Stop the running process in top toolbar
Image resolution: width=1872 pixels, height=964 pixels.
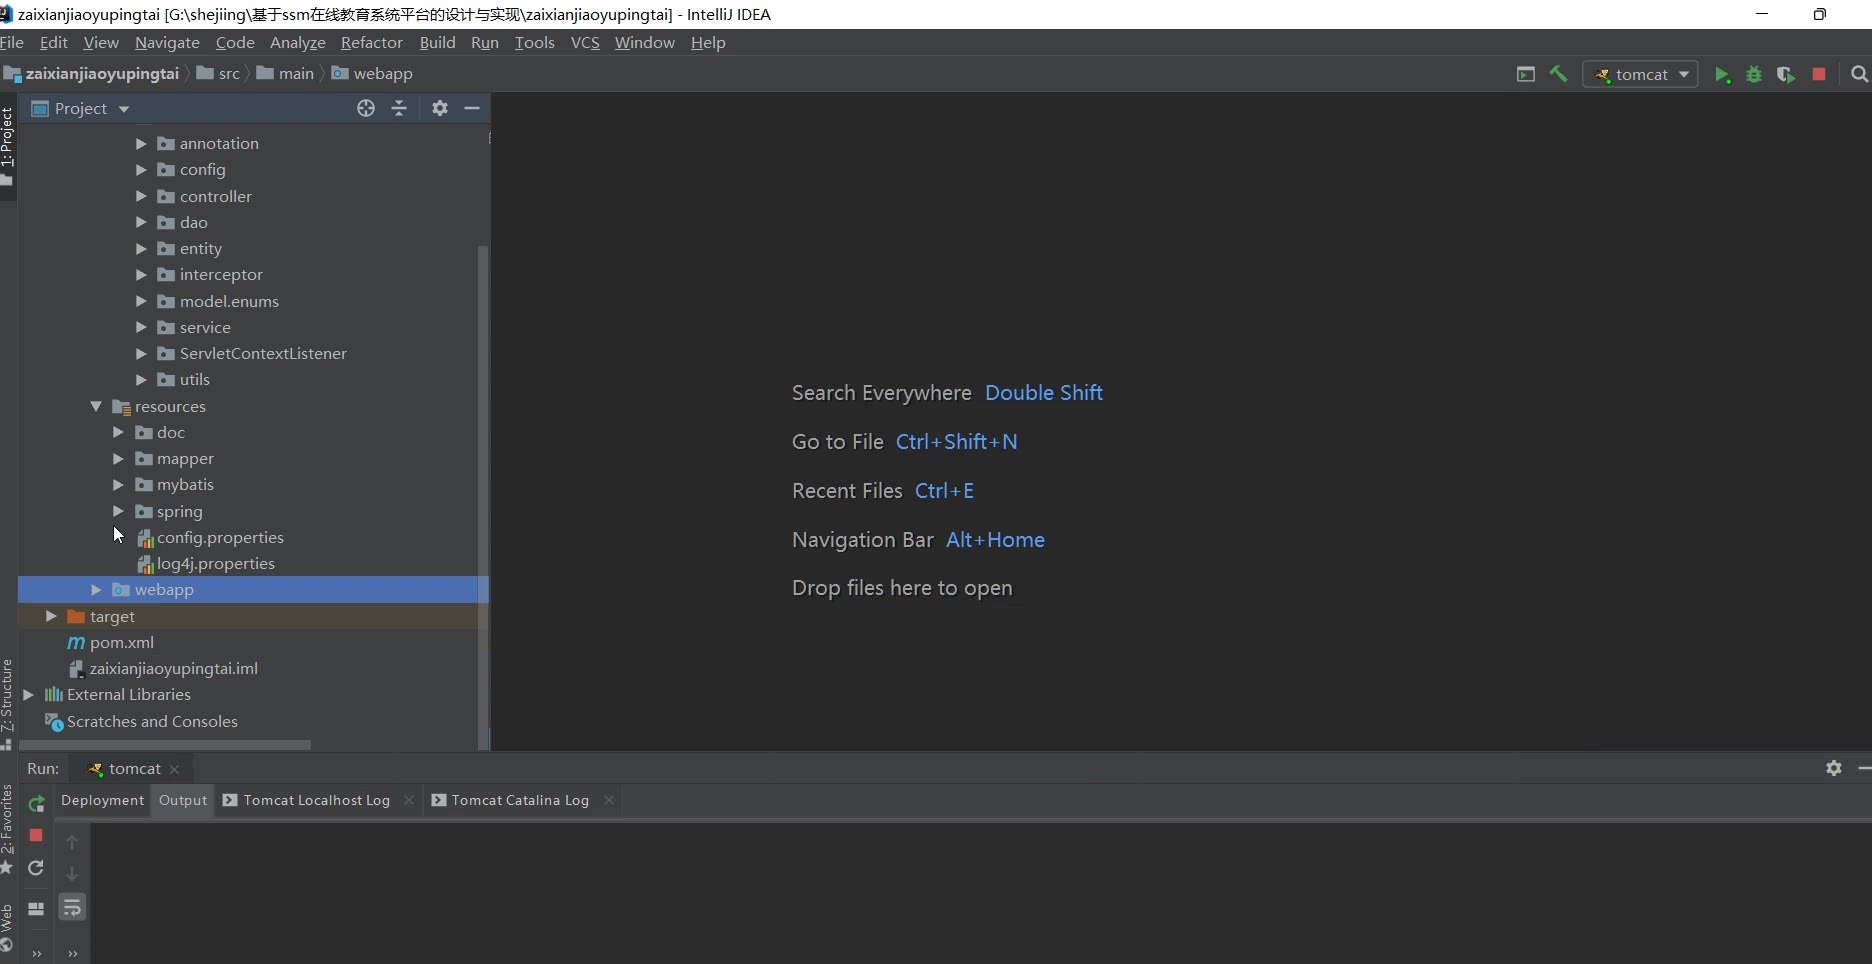pyautogui.click(x=1819, y=74)
